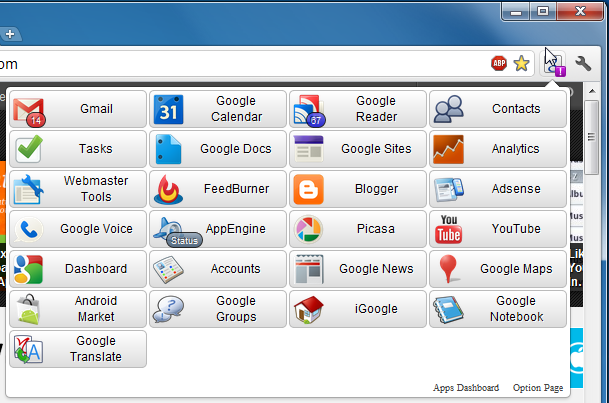Click the page scrollbar up arrow

click(x=592, y=92)
